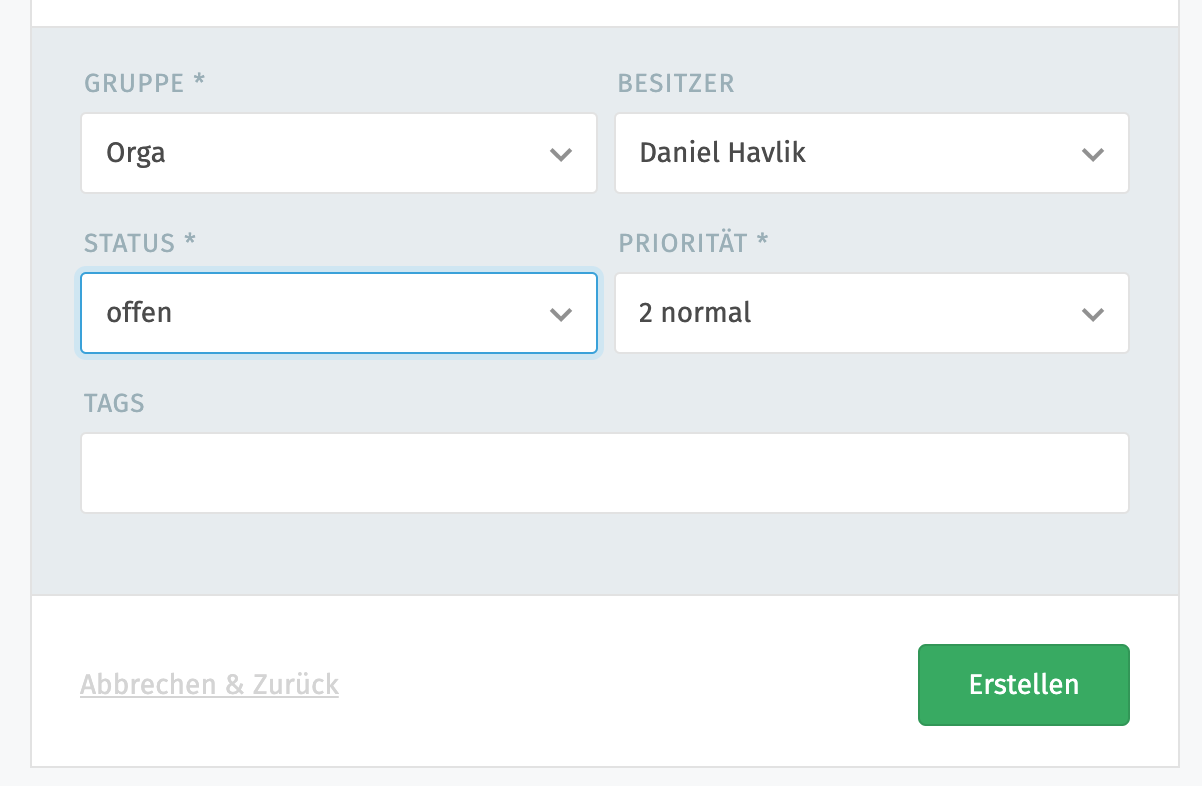Click the chevron arrow in Status dropdown
The width and height of the screenshot is (1202, 786).
(561, 314)
